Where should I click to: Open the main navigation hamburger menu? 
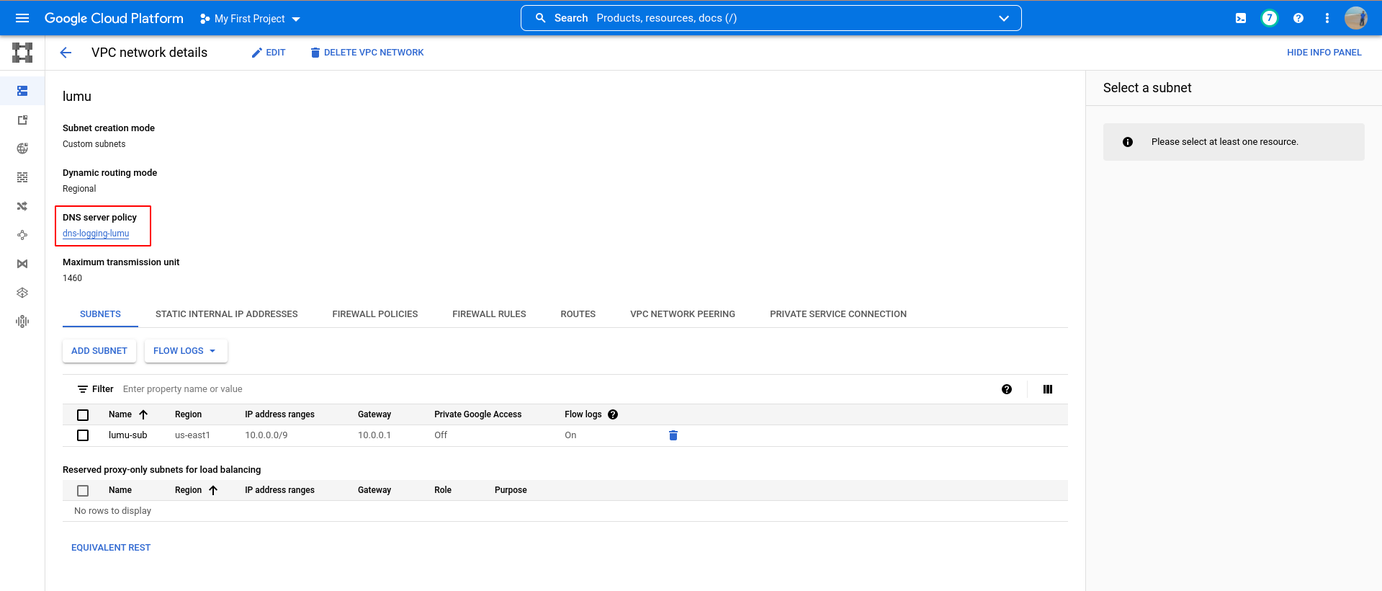[22, 18]
